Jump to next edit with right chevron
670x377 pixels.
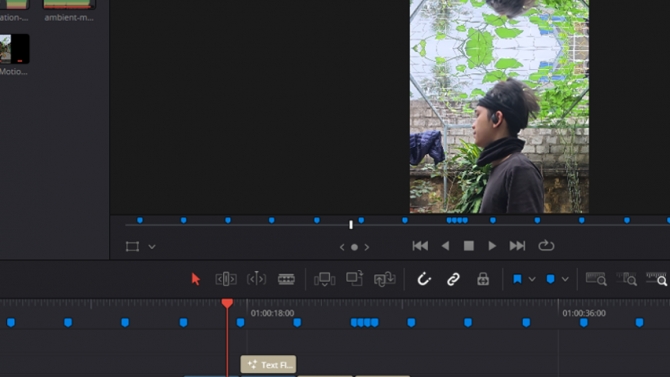tap(367, 247)
